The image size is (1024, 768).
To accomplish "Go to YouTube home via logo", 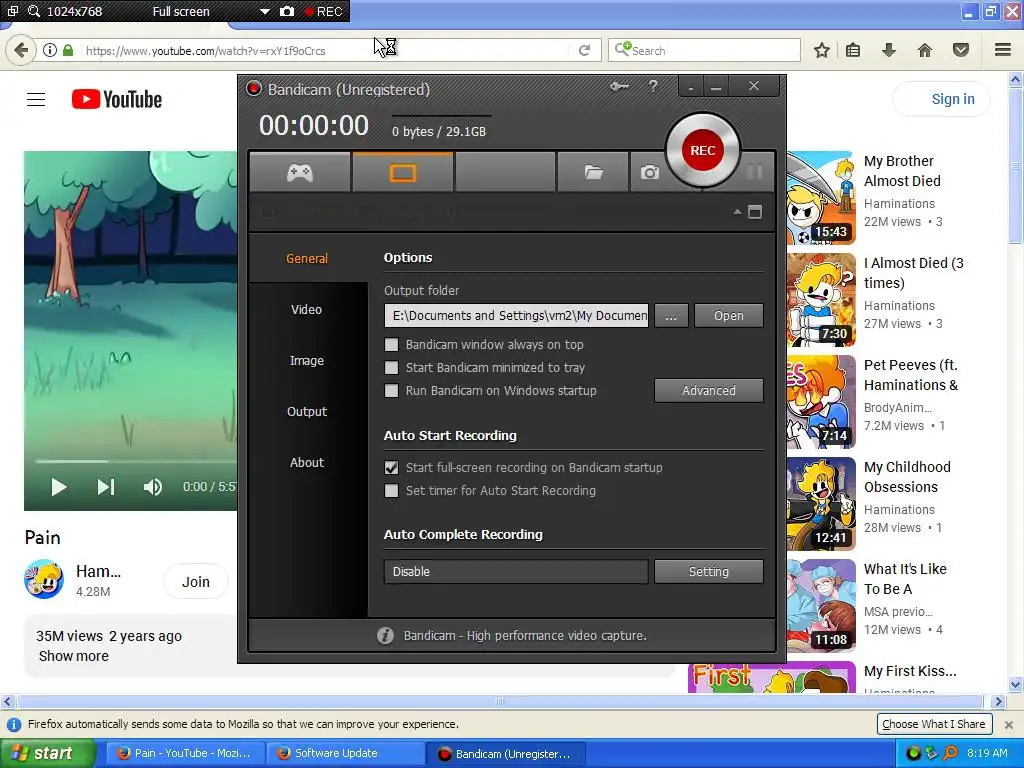I will click(117, 99).
